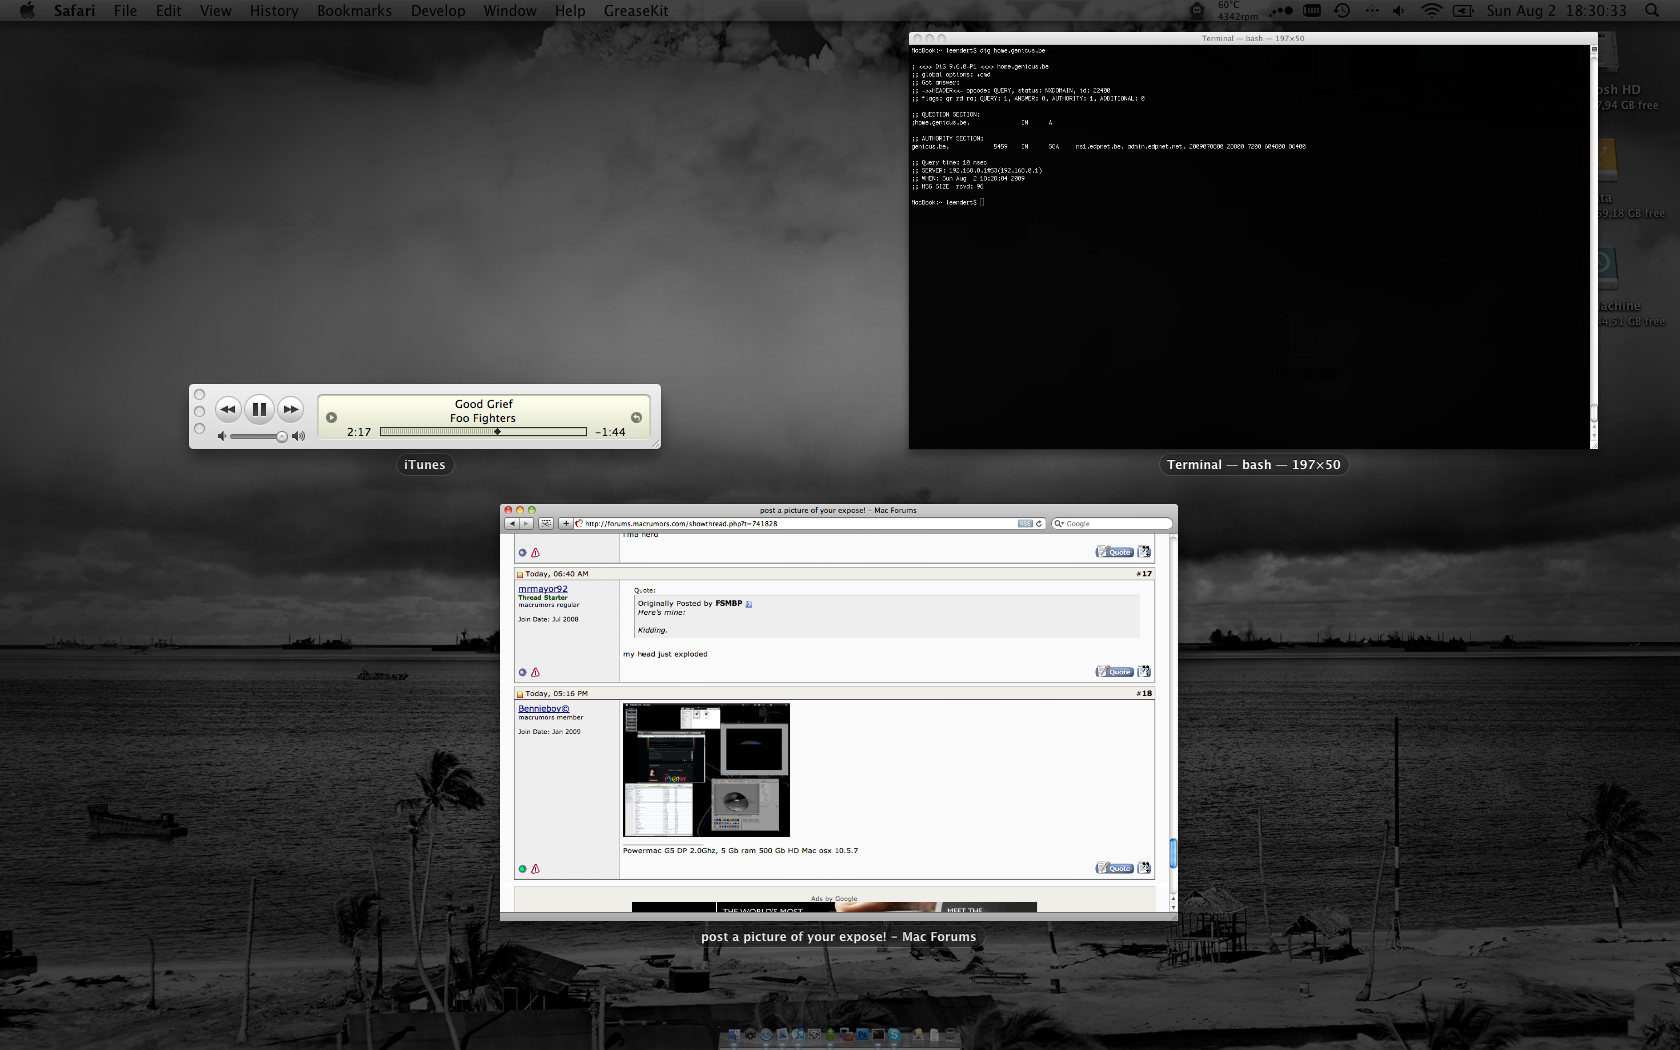This screenshot has height=1050, width=1680.
Task: Click the Safari address bar URL
Action: click(x=681, y=523)
